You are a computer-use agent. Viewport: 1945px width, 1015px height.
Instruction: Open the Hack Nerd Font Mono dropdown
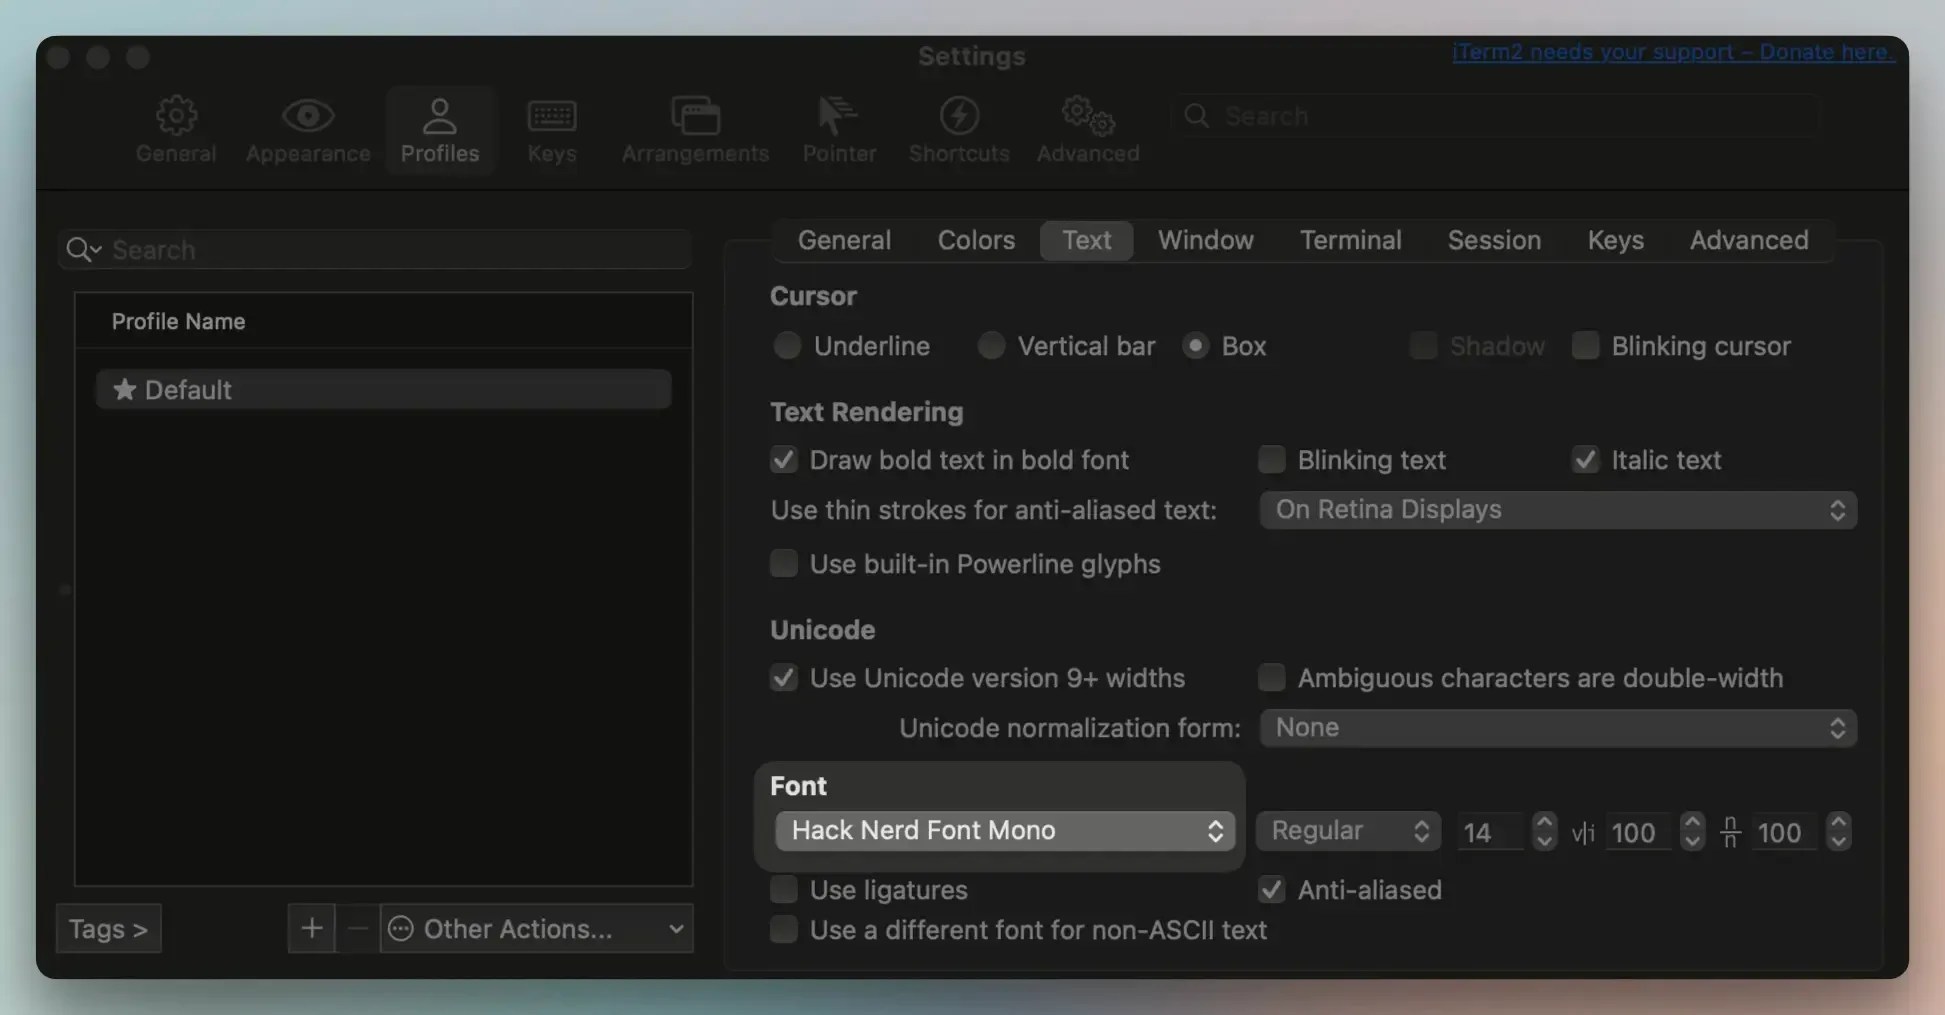click(1002, 830)
